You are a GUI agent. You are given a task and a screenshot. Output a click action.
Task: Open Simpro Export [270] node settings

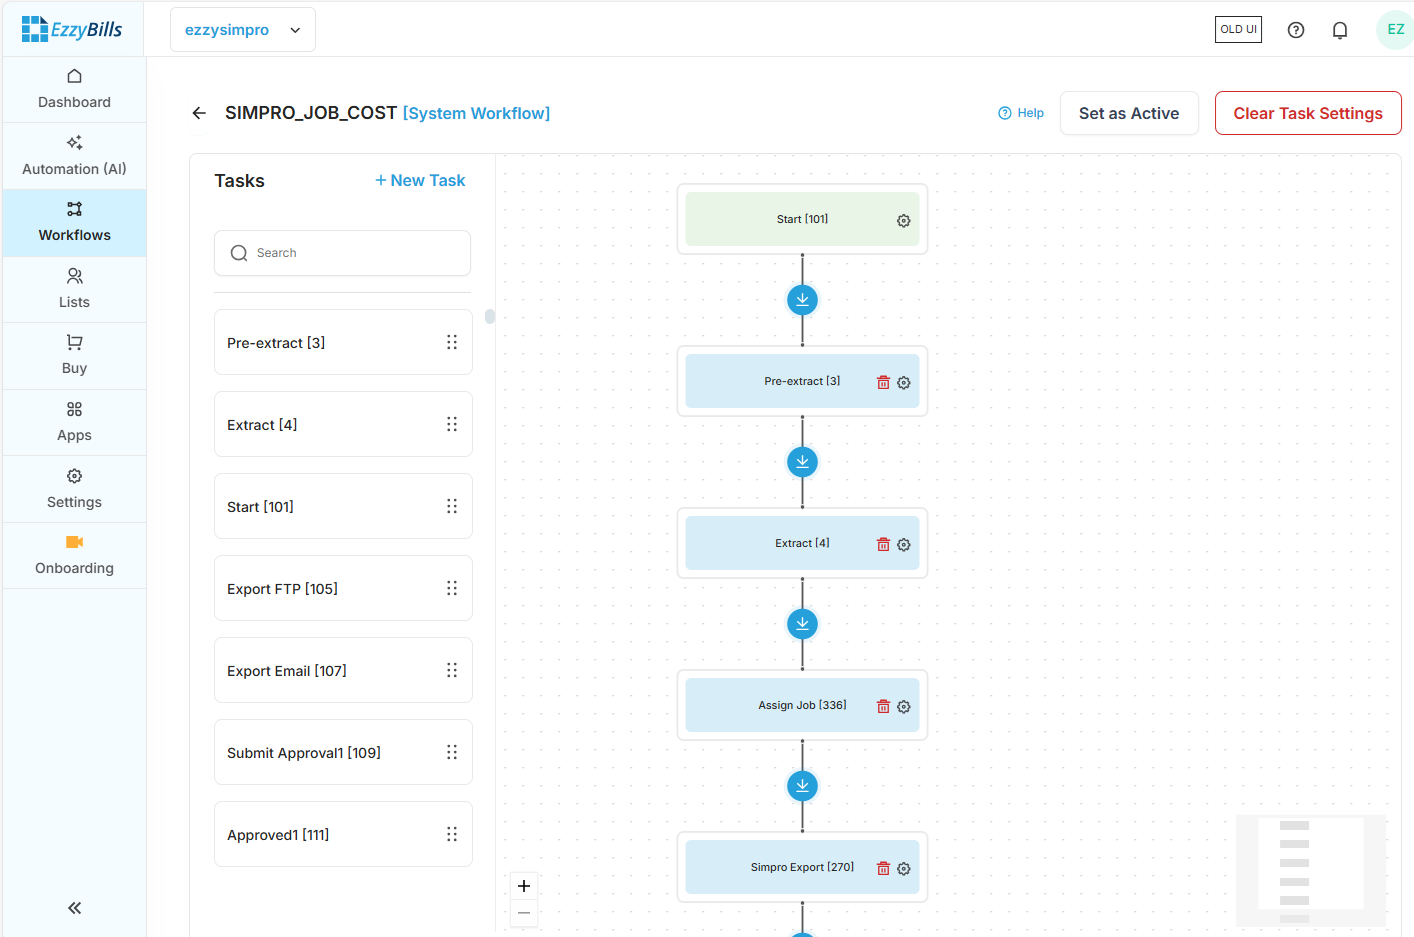click(903, 869)
